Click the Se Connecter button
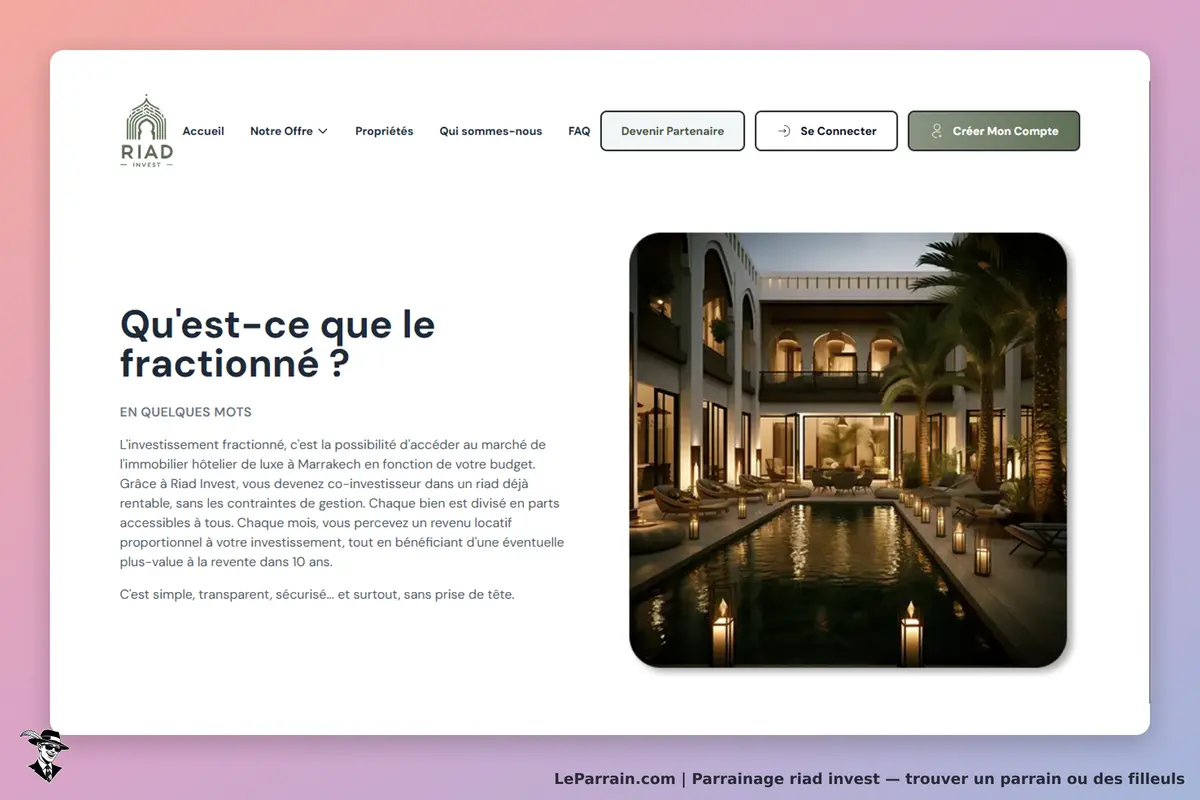The height and width of the screenshot is (800, 1200). [x=826, y=131]
